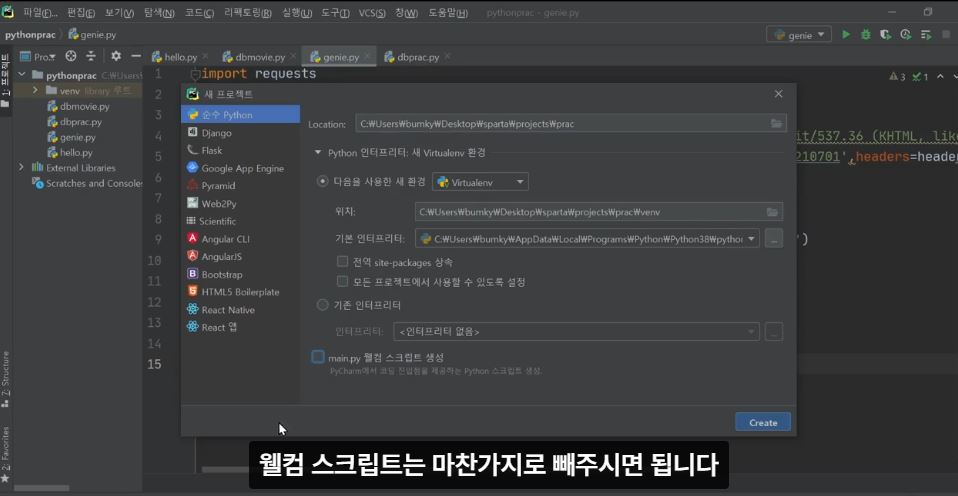The height and width of the screenshot is (496, 958).
Task: Click the Profile run icon
Action: click(905, 35)
